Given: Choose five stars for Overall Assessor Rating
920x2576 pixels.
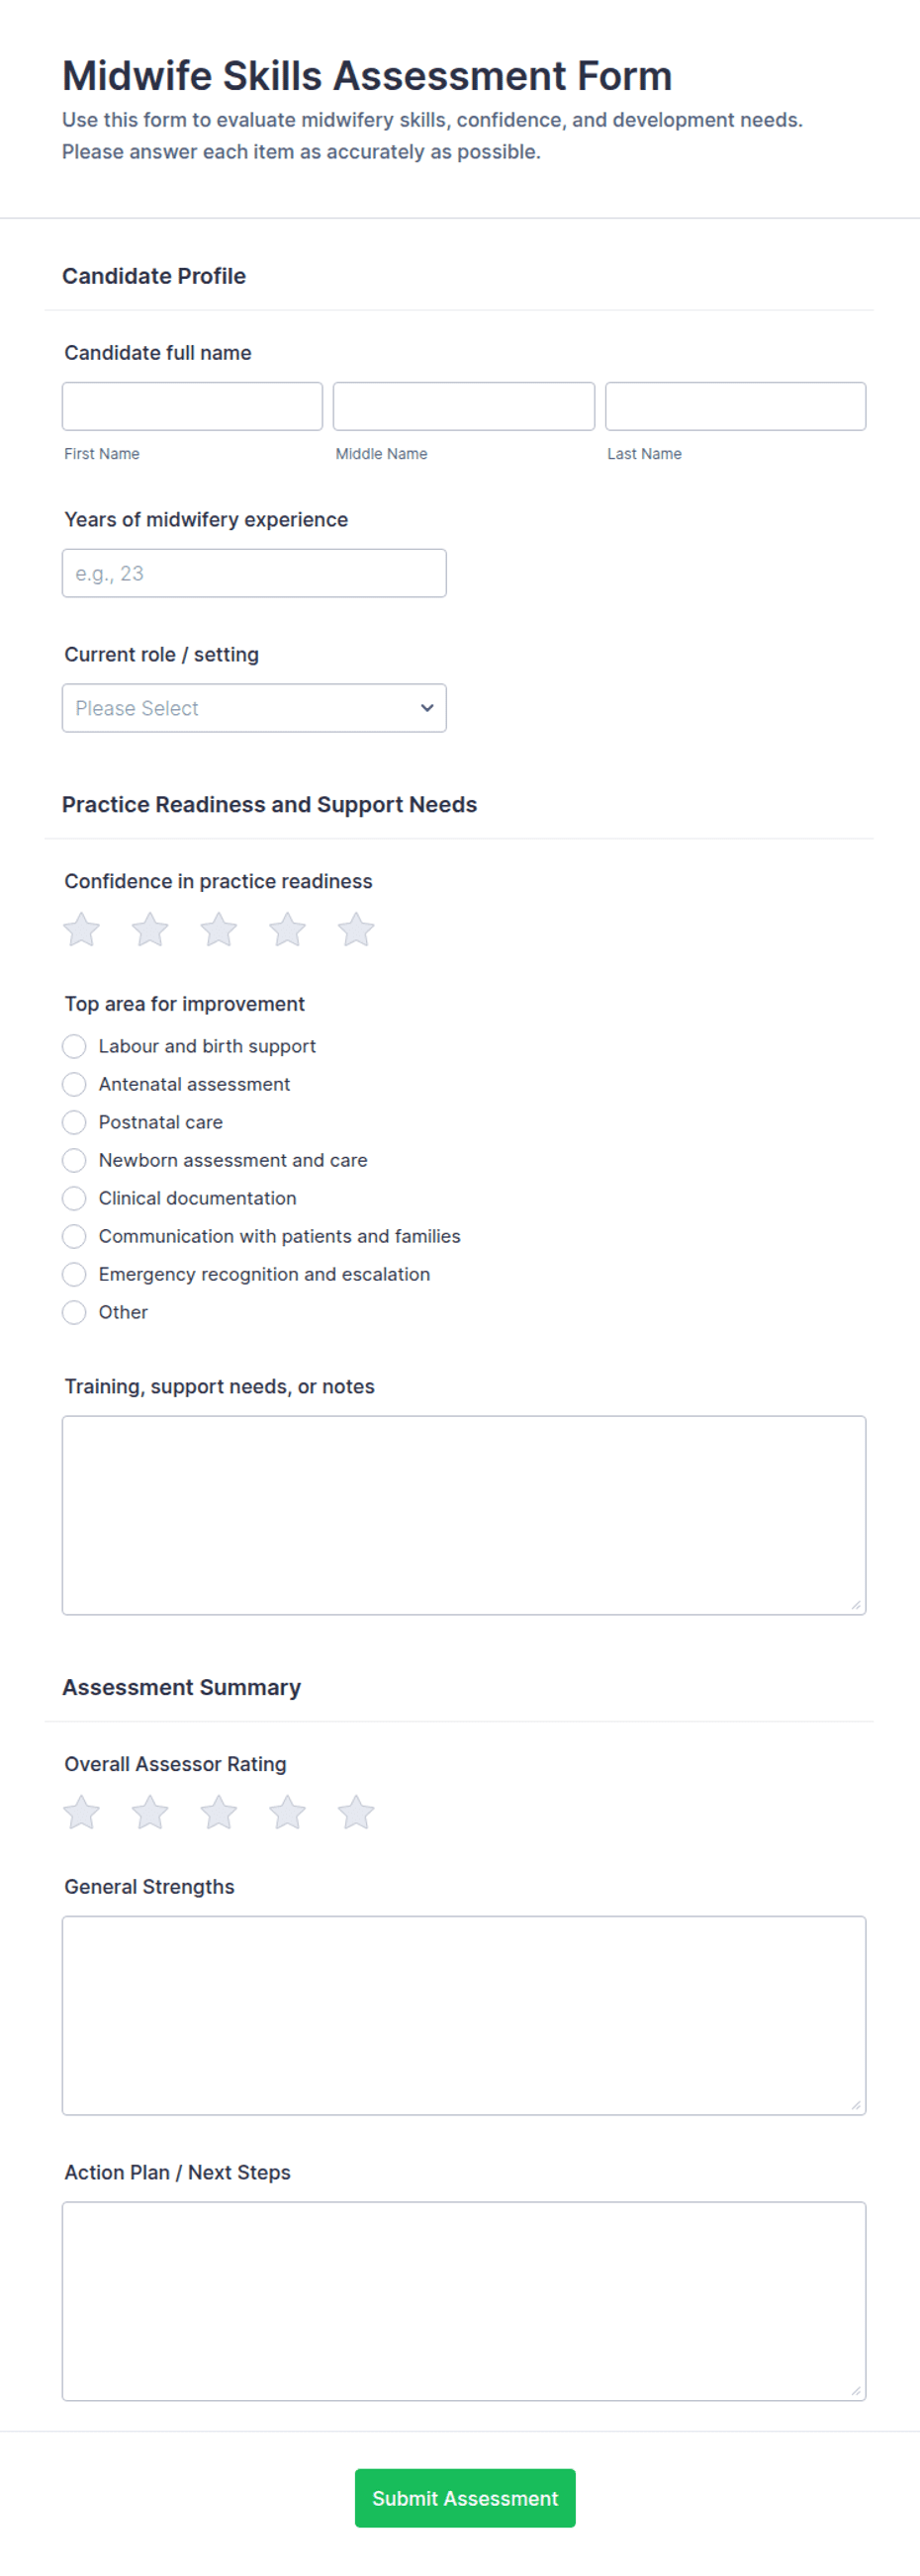Looking at the screenshot, I should click(x=355, y=1812).
